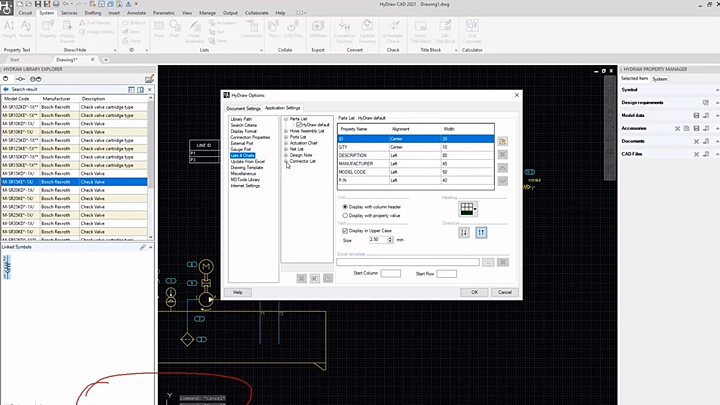Switch to Document Settings tab
The image size is (720, 405).
(243, 108)
